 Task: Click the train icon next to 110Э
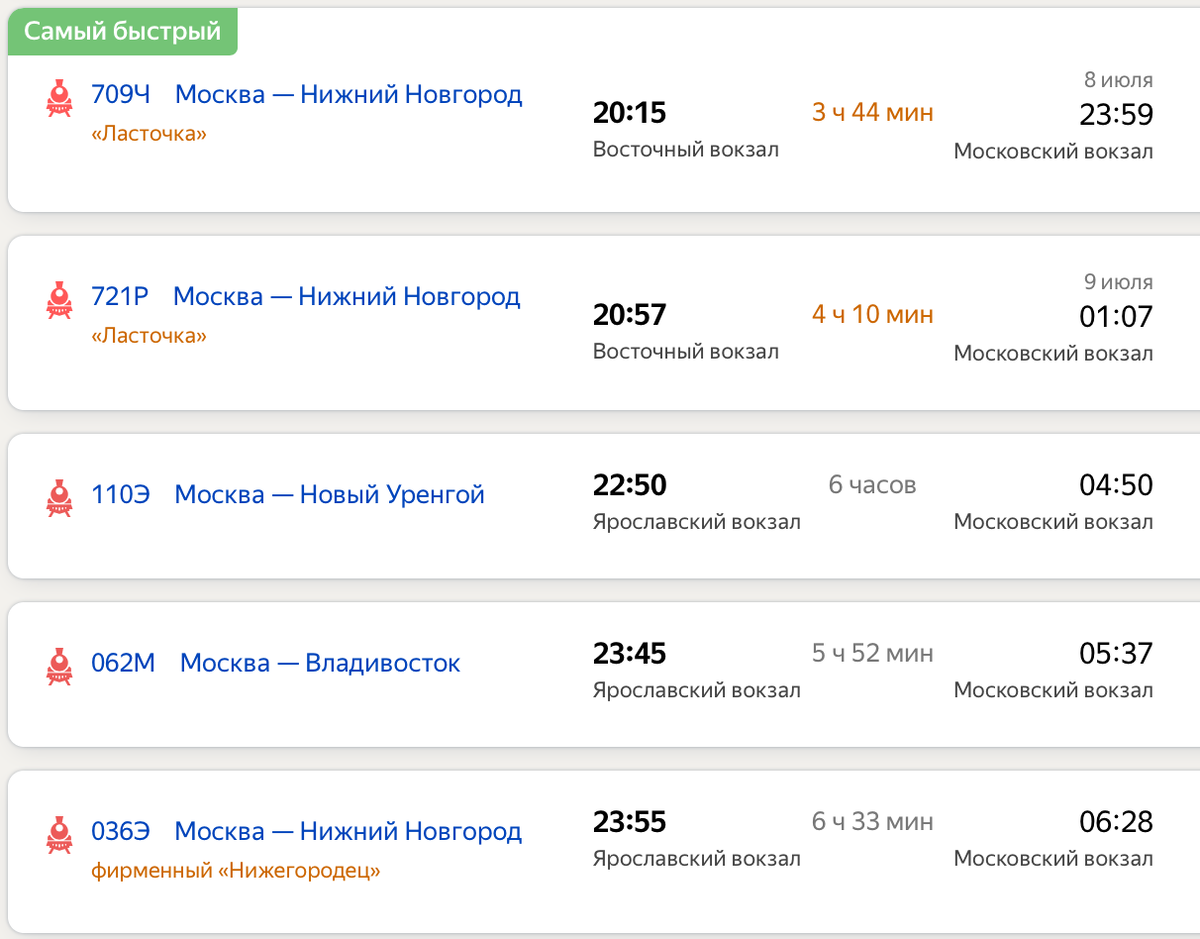[60, 498]
